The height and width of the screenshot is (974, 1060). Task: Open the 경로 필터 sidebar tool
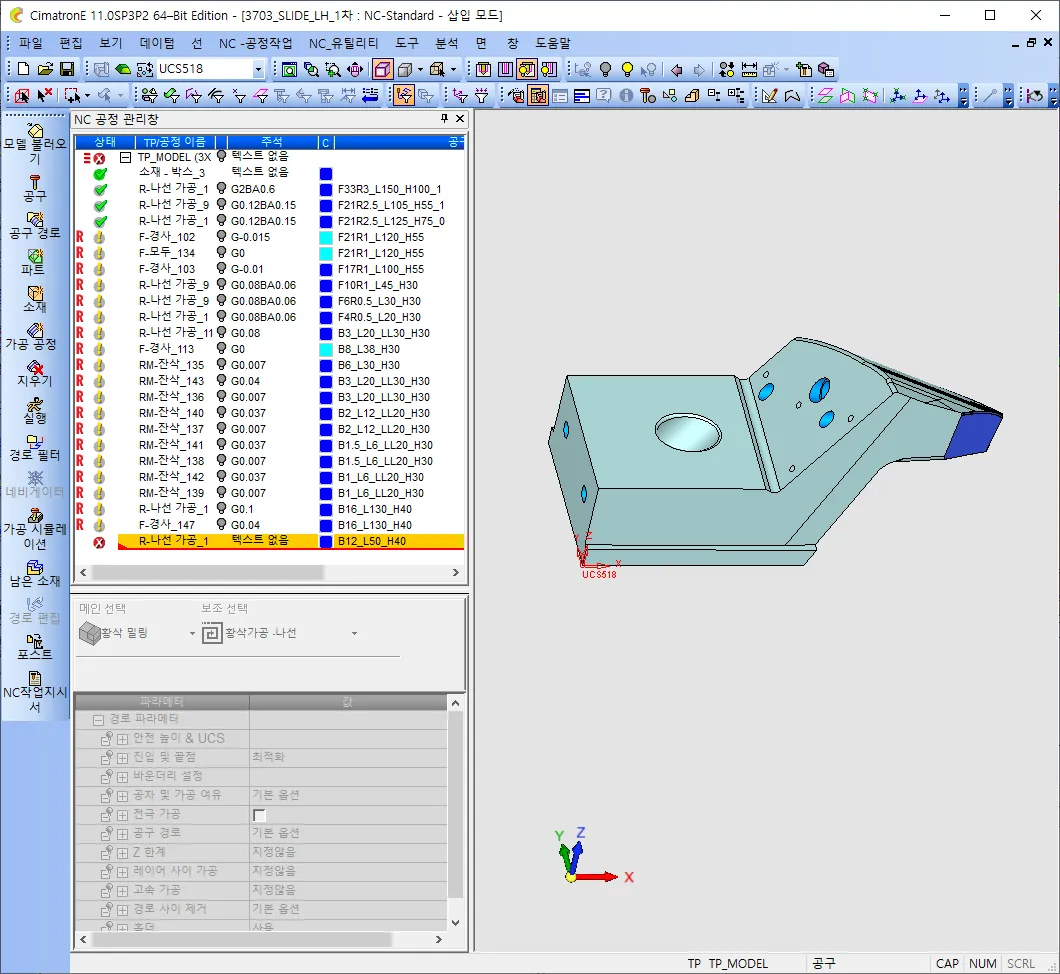pyautogui.click(x=35, y=447)
